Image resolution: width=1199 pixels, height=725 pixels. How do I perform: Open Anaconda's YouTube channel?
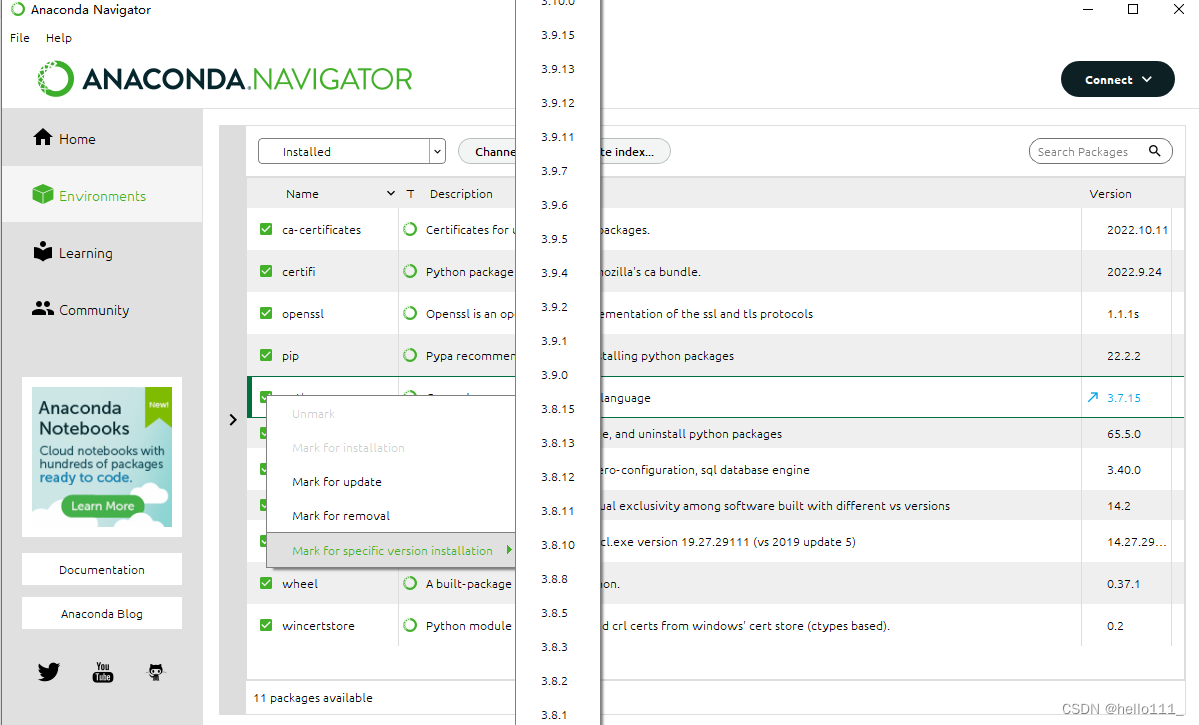pos(102,672)
